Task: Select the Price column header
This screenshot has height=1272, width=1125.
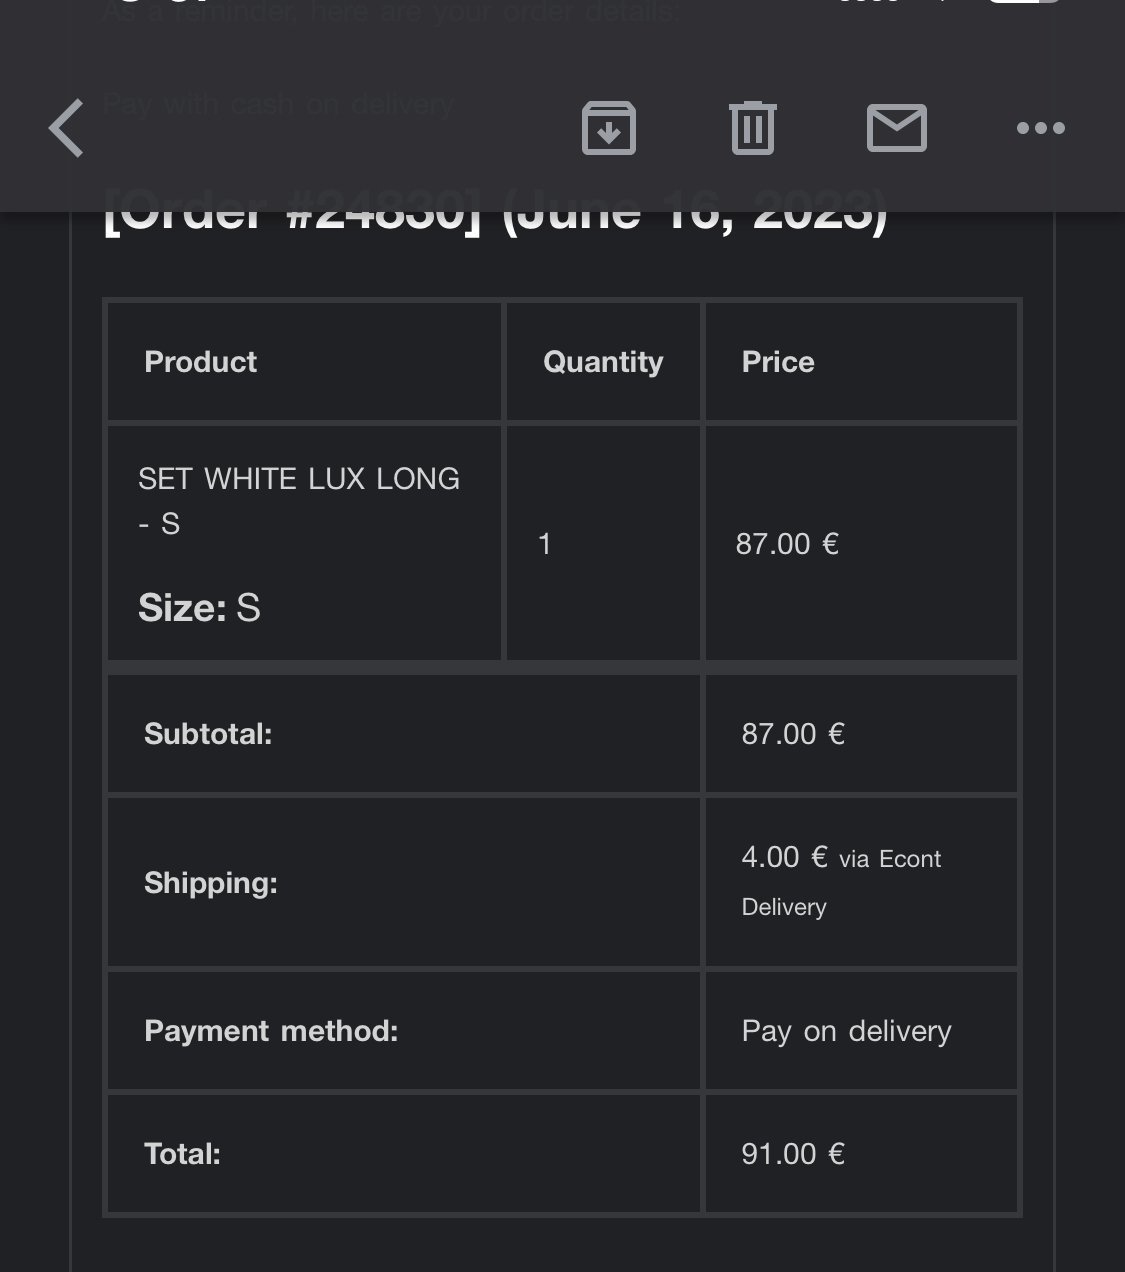Action: 778,362
